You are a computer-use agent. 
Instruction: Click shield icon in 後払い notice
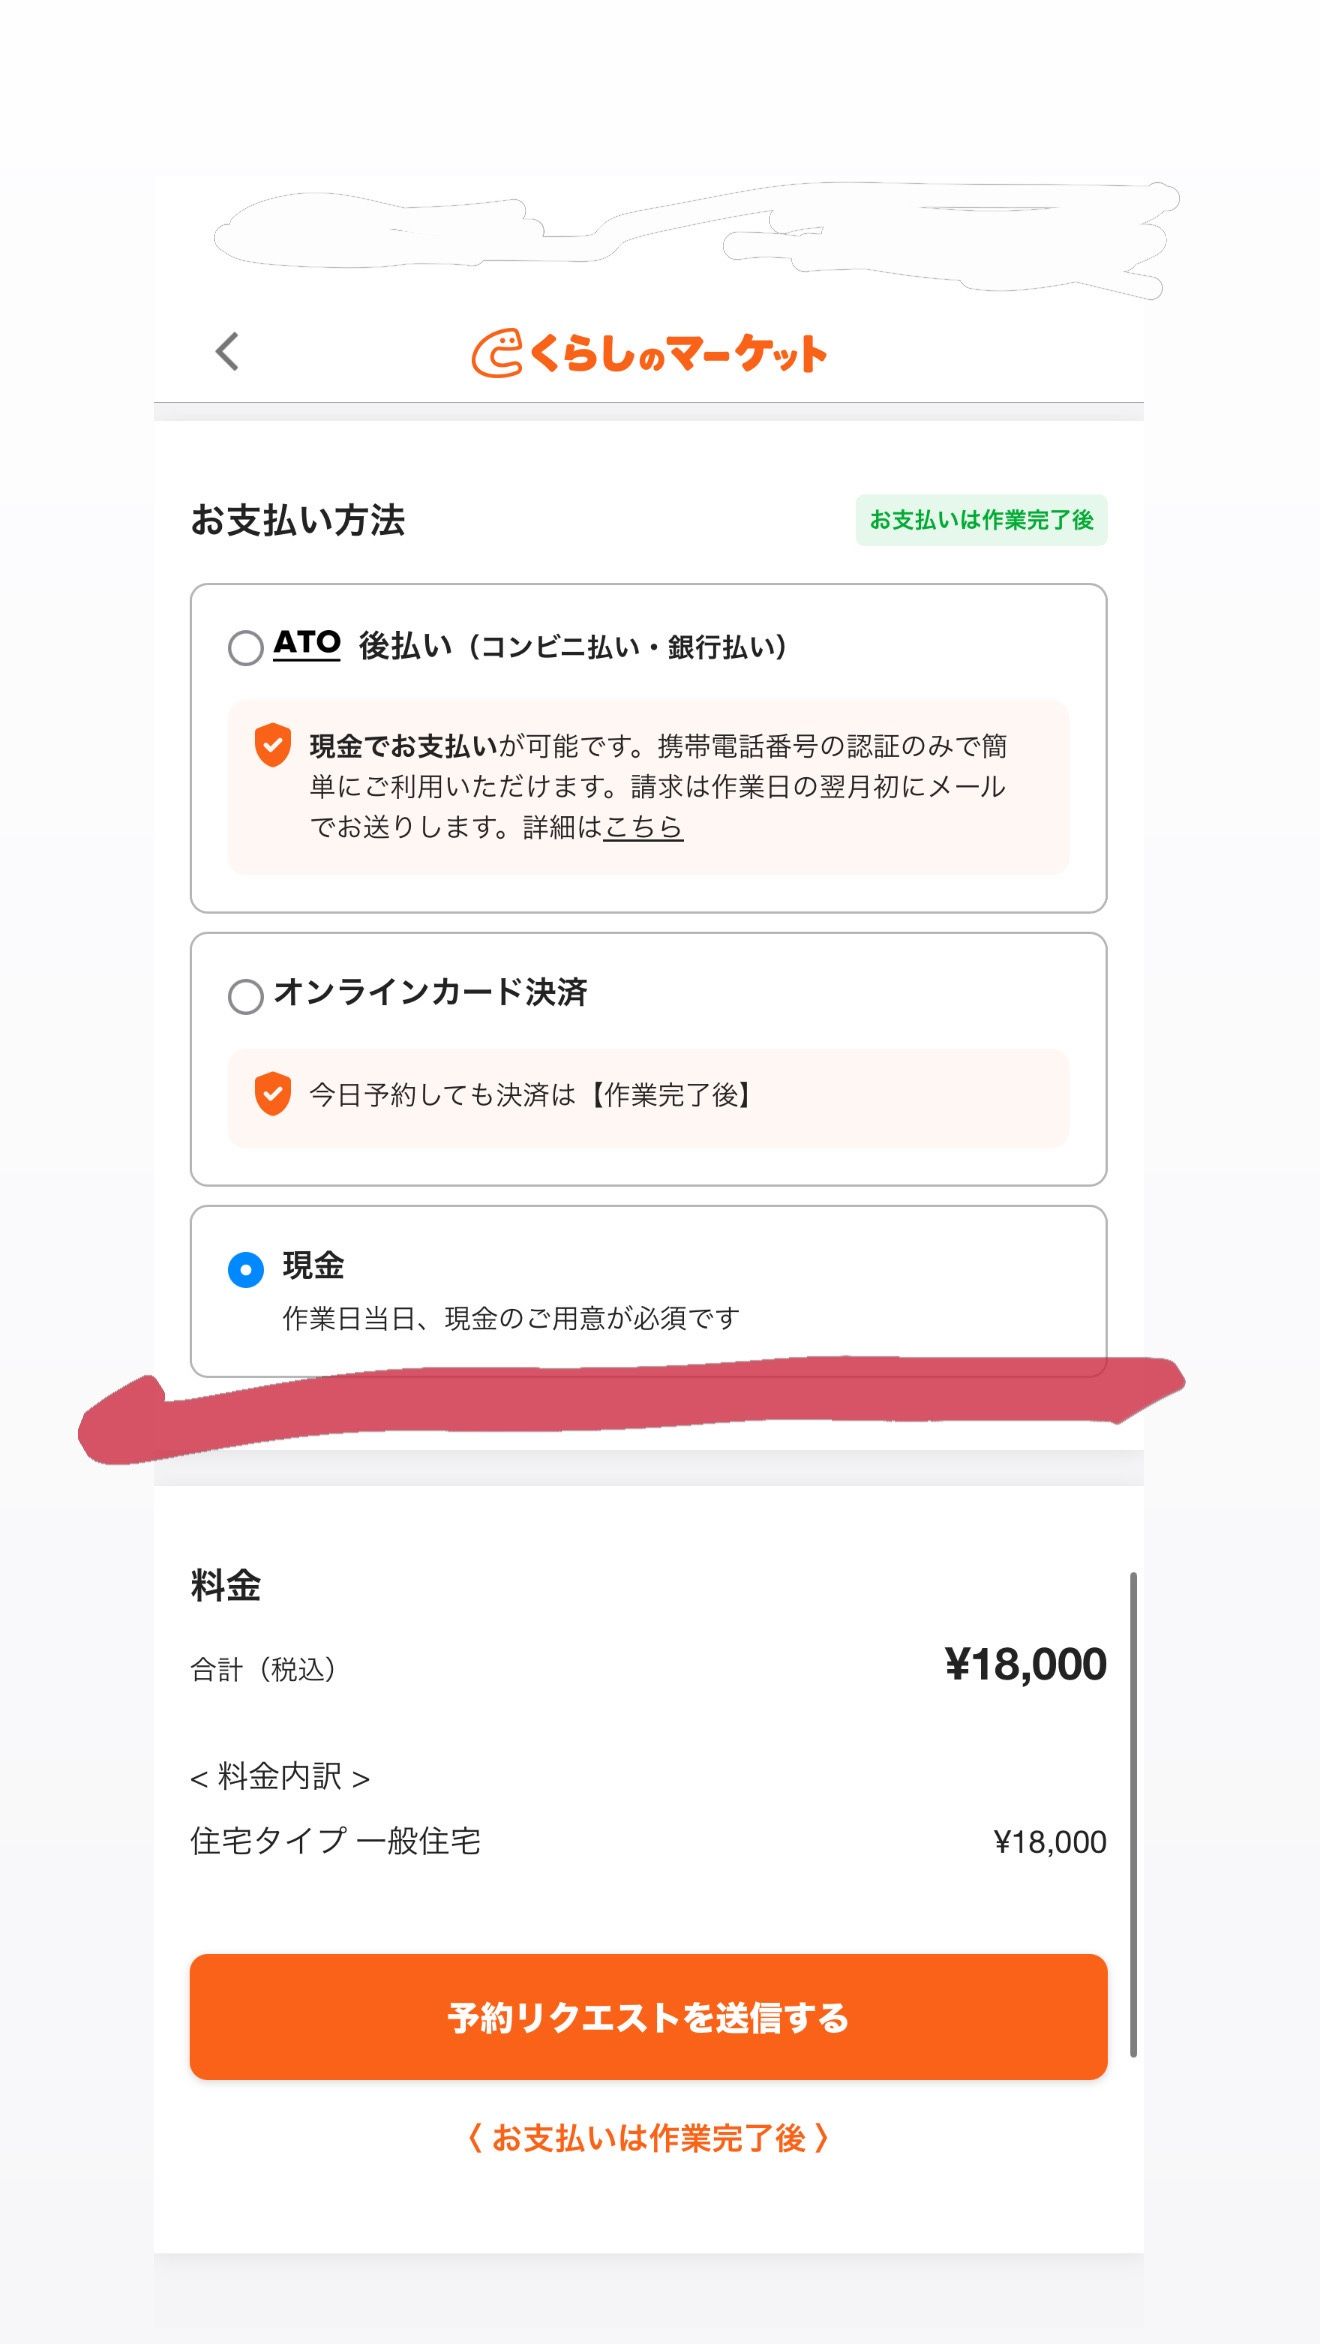272,745
